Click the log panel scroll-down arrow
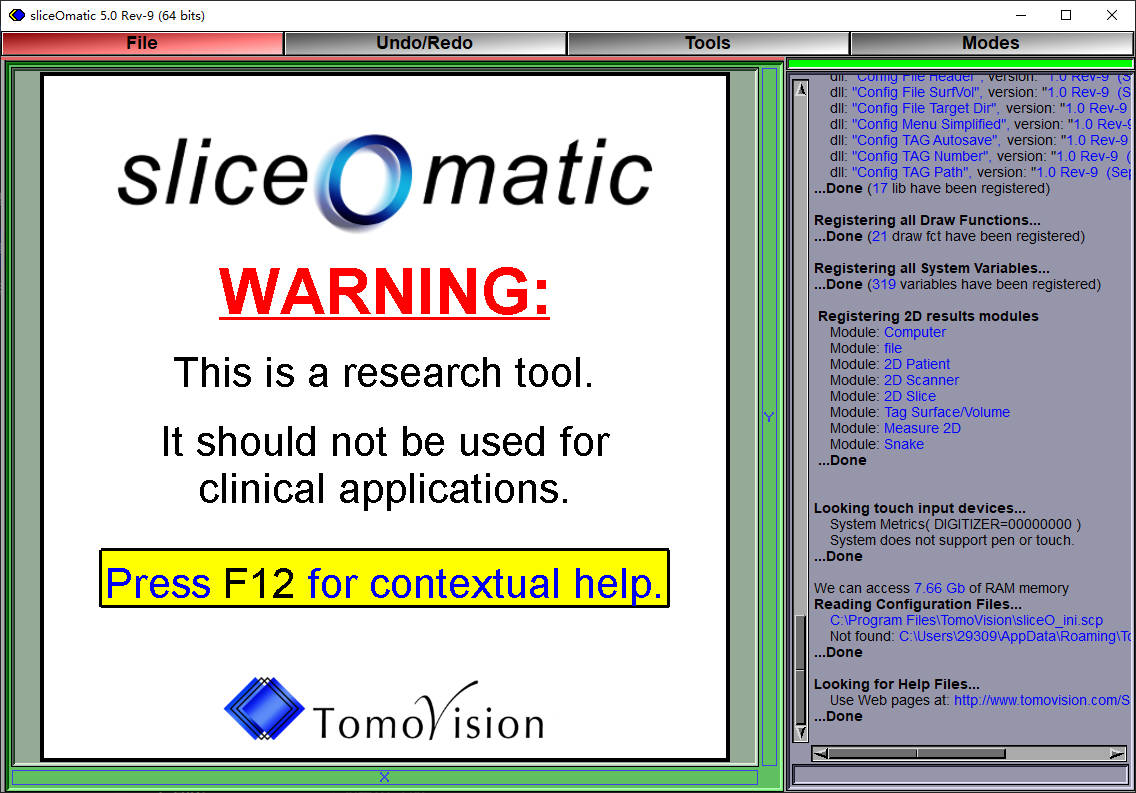1136x793 pixels. 801,732
